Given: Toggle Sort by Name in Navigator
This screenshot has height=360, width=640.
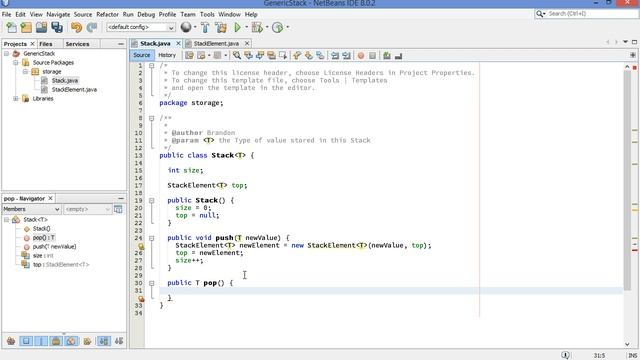Looking at the screenshot, I should click(104, 341).
